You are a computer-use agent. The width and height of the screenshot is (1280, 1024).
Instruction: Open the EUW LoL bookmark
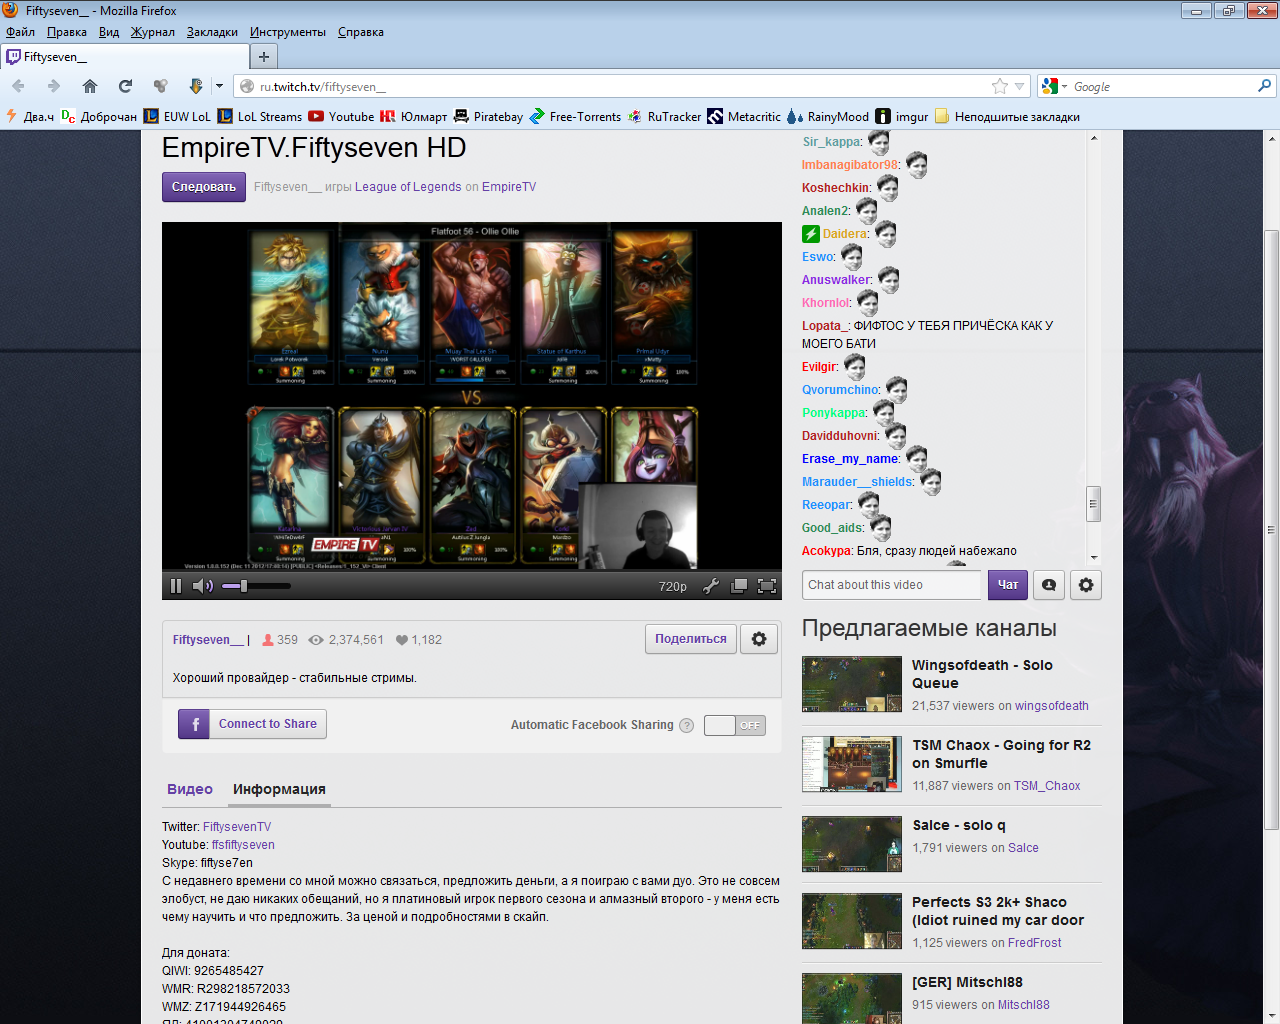(177, 117)
